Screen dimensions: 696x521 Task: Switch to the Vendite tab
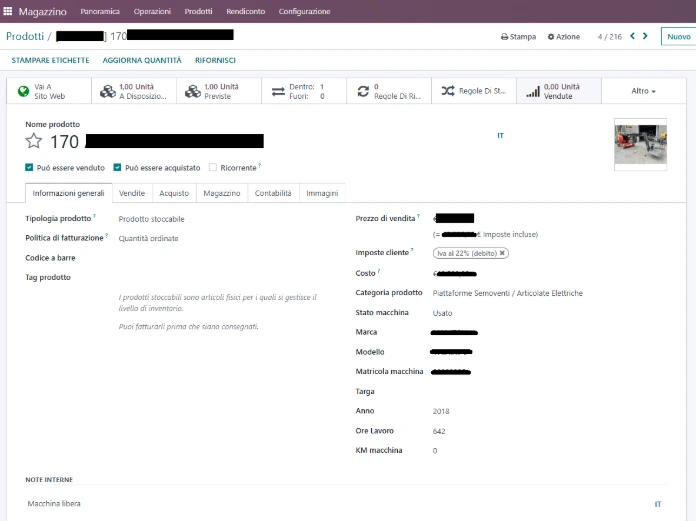point(132,193)
